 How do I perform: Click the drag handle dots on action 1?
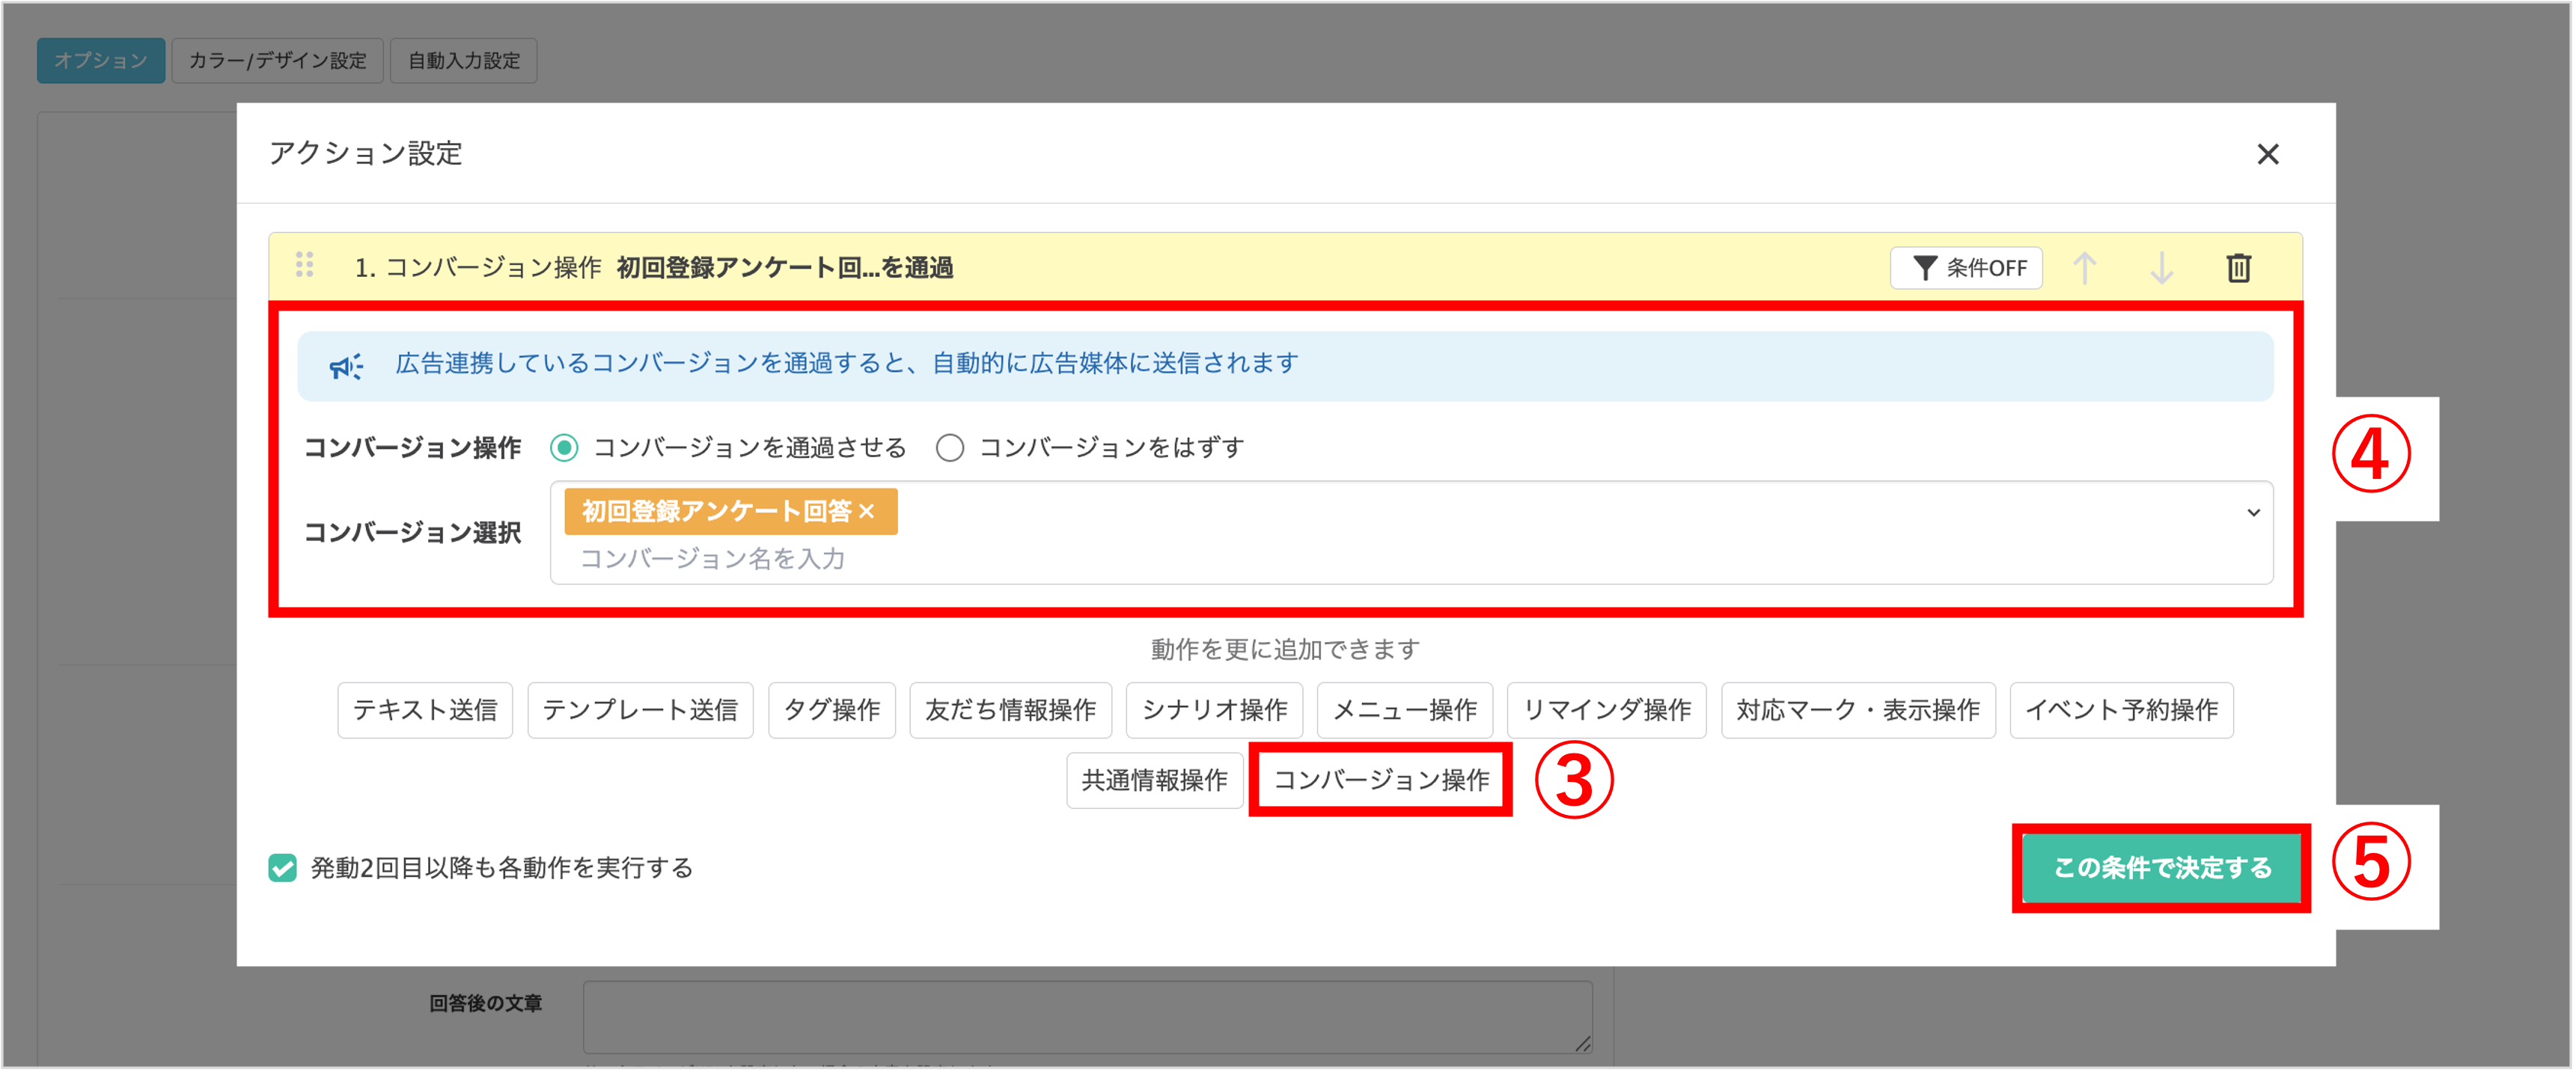[x=306, y=266]
